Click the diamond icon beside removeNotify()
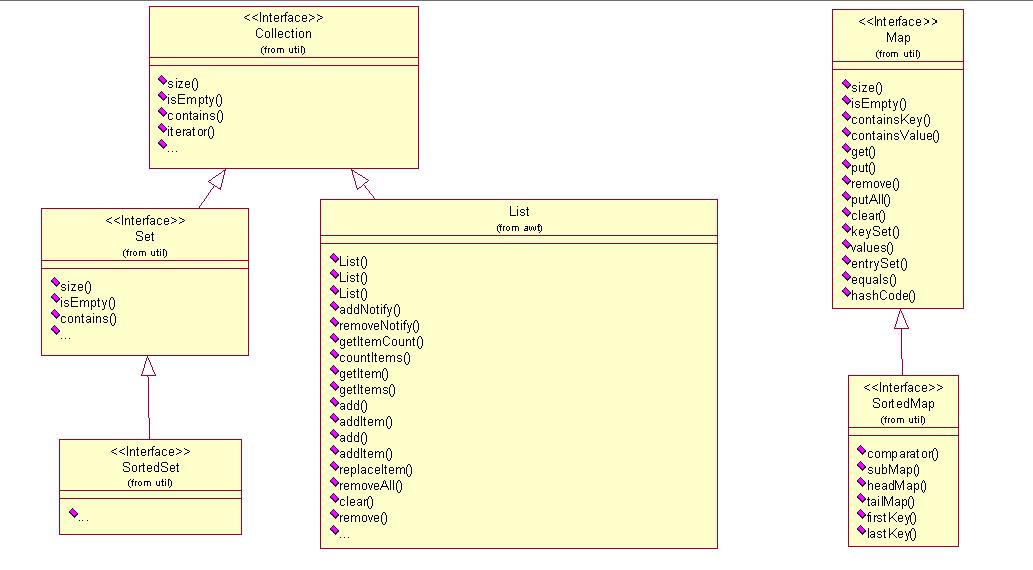Image resolution: width=1033 pixels, height=570 pixels. tap(334, 322)
